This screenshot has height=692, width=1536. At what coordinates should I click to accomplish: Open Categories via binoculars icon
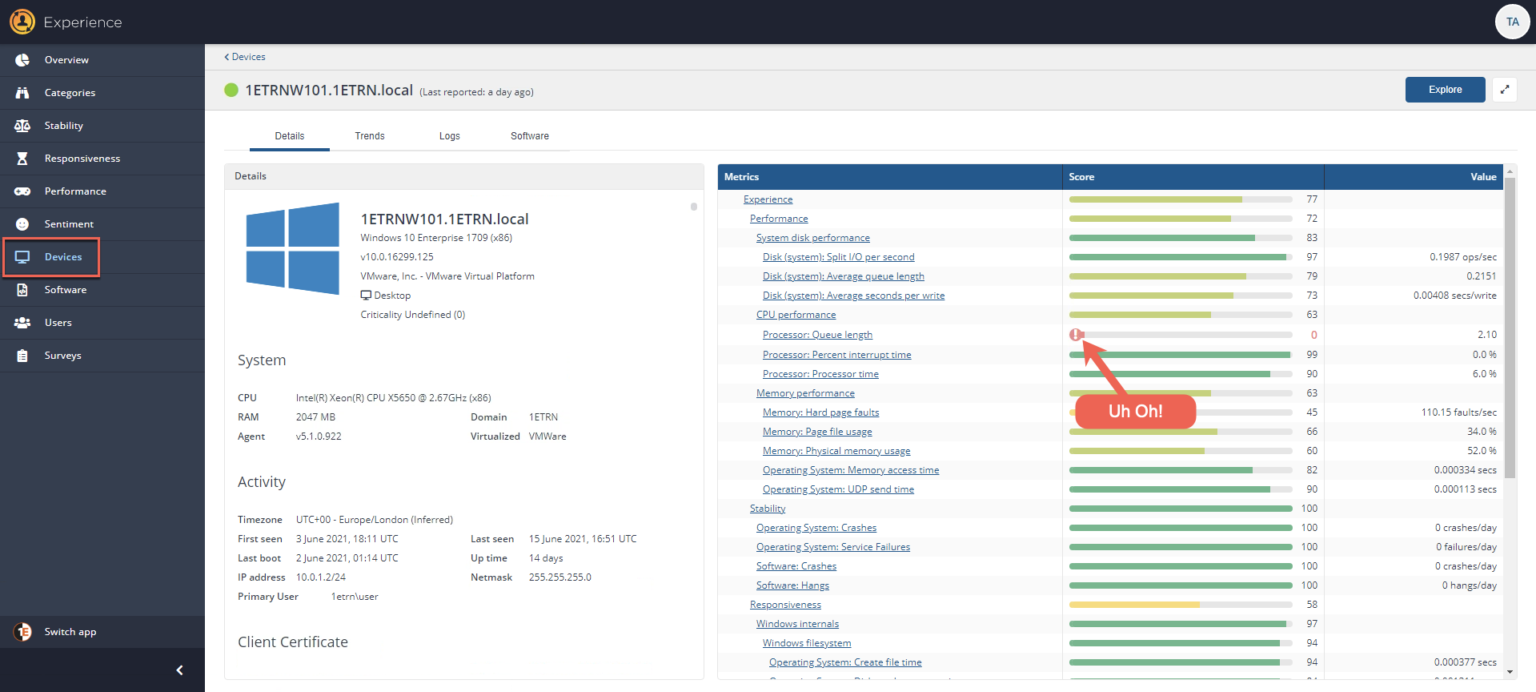click(22, 93)
